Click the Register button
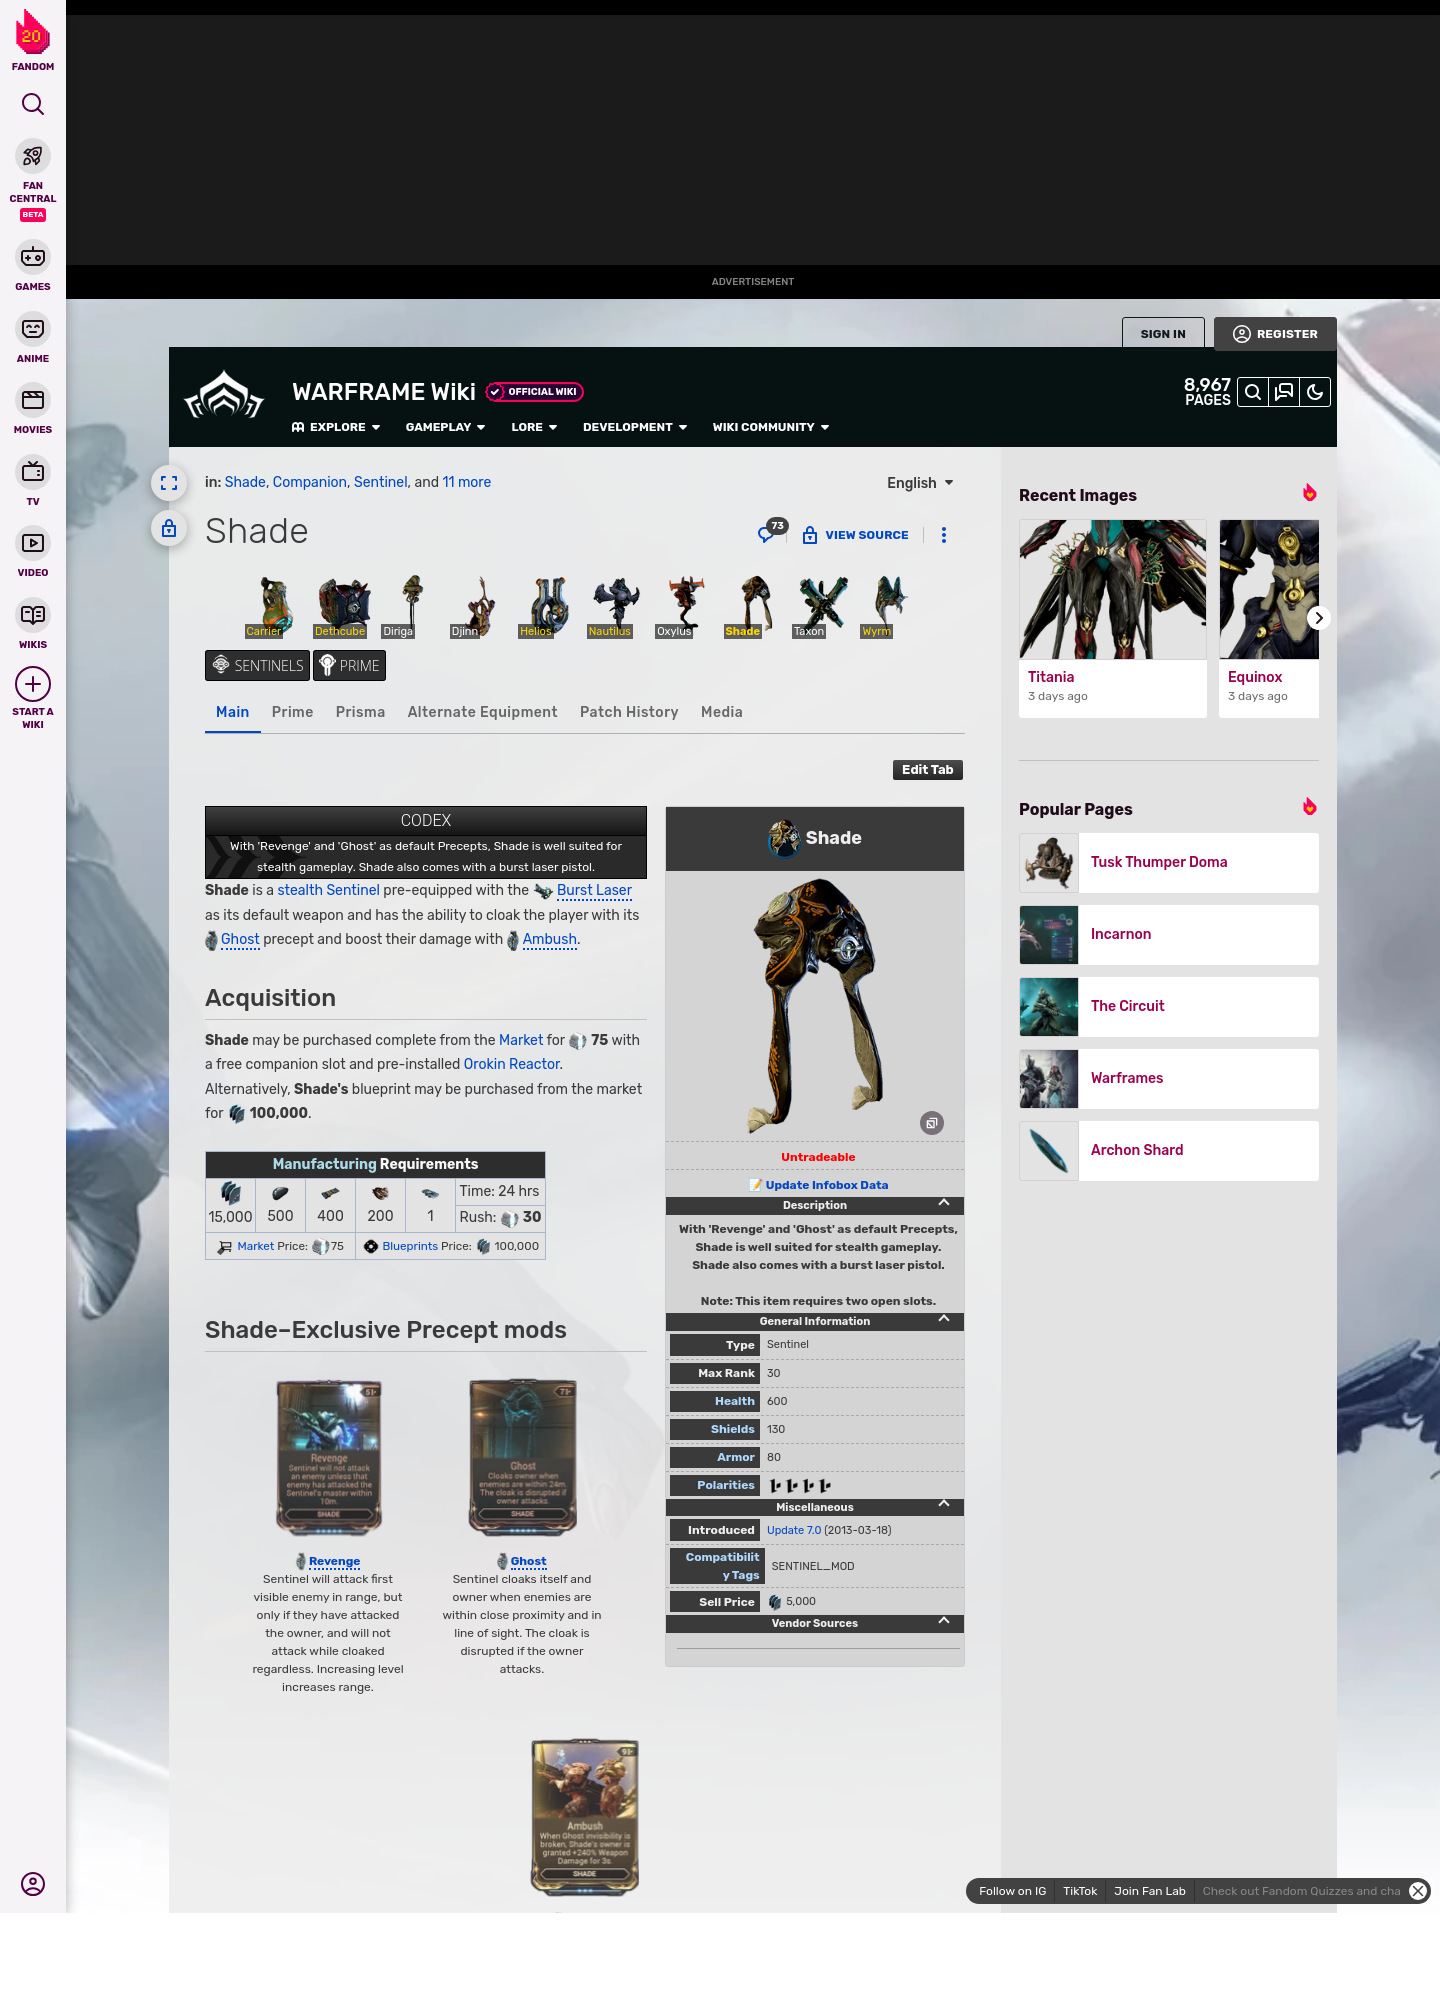Image resolution: width=1440 pixels, height=2000 pixels. (1275, 334)
